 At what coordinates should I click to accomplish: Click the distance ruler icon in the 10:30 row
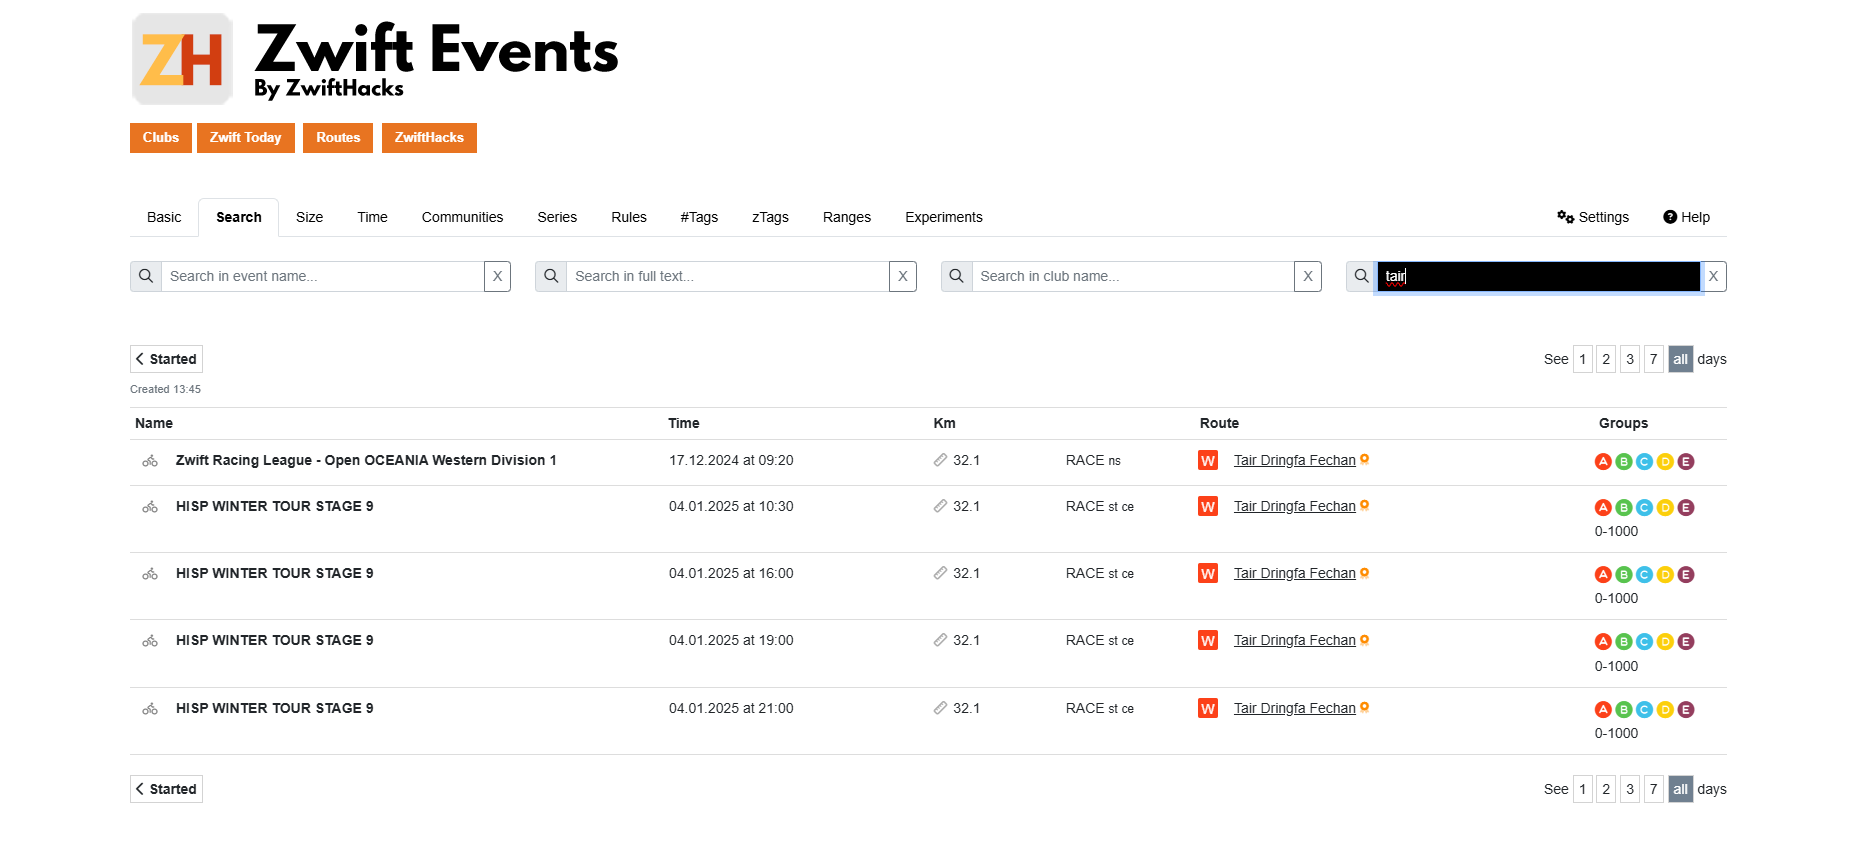pos(940,507)
